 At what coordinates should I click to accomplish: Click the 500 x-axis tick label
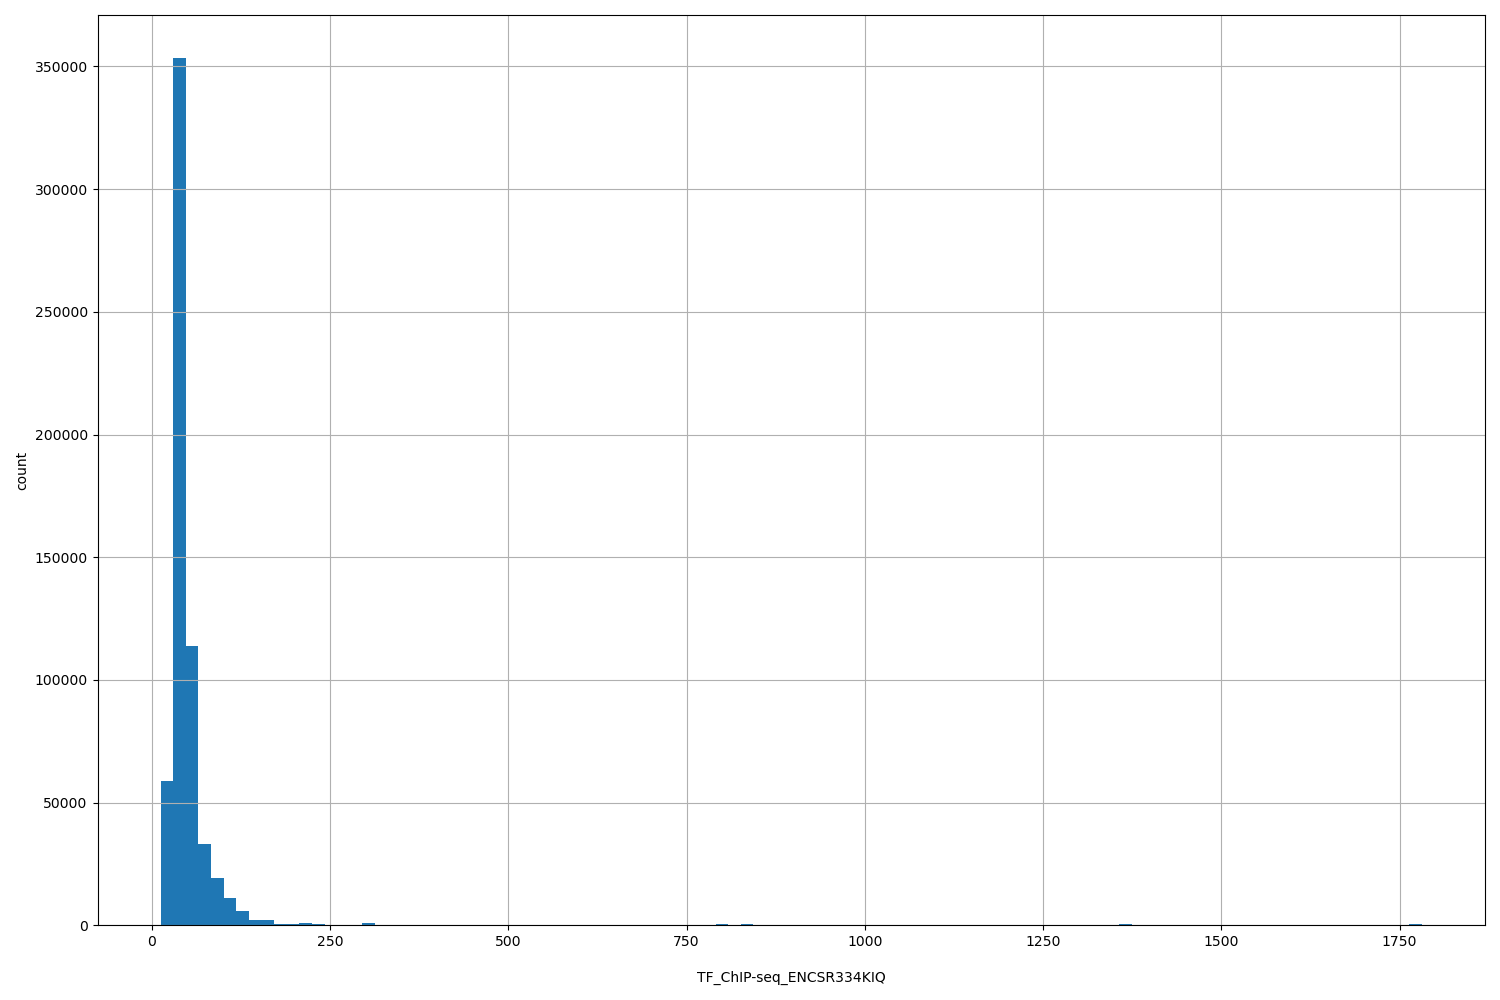tap(507, 941)
